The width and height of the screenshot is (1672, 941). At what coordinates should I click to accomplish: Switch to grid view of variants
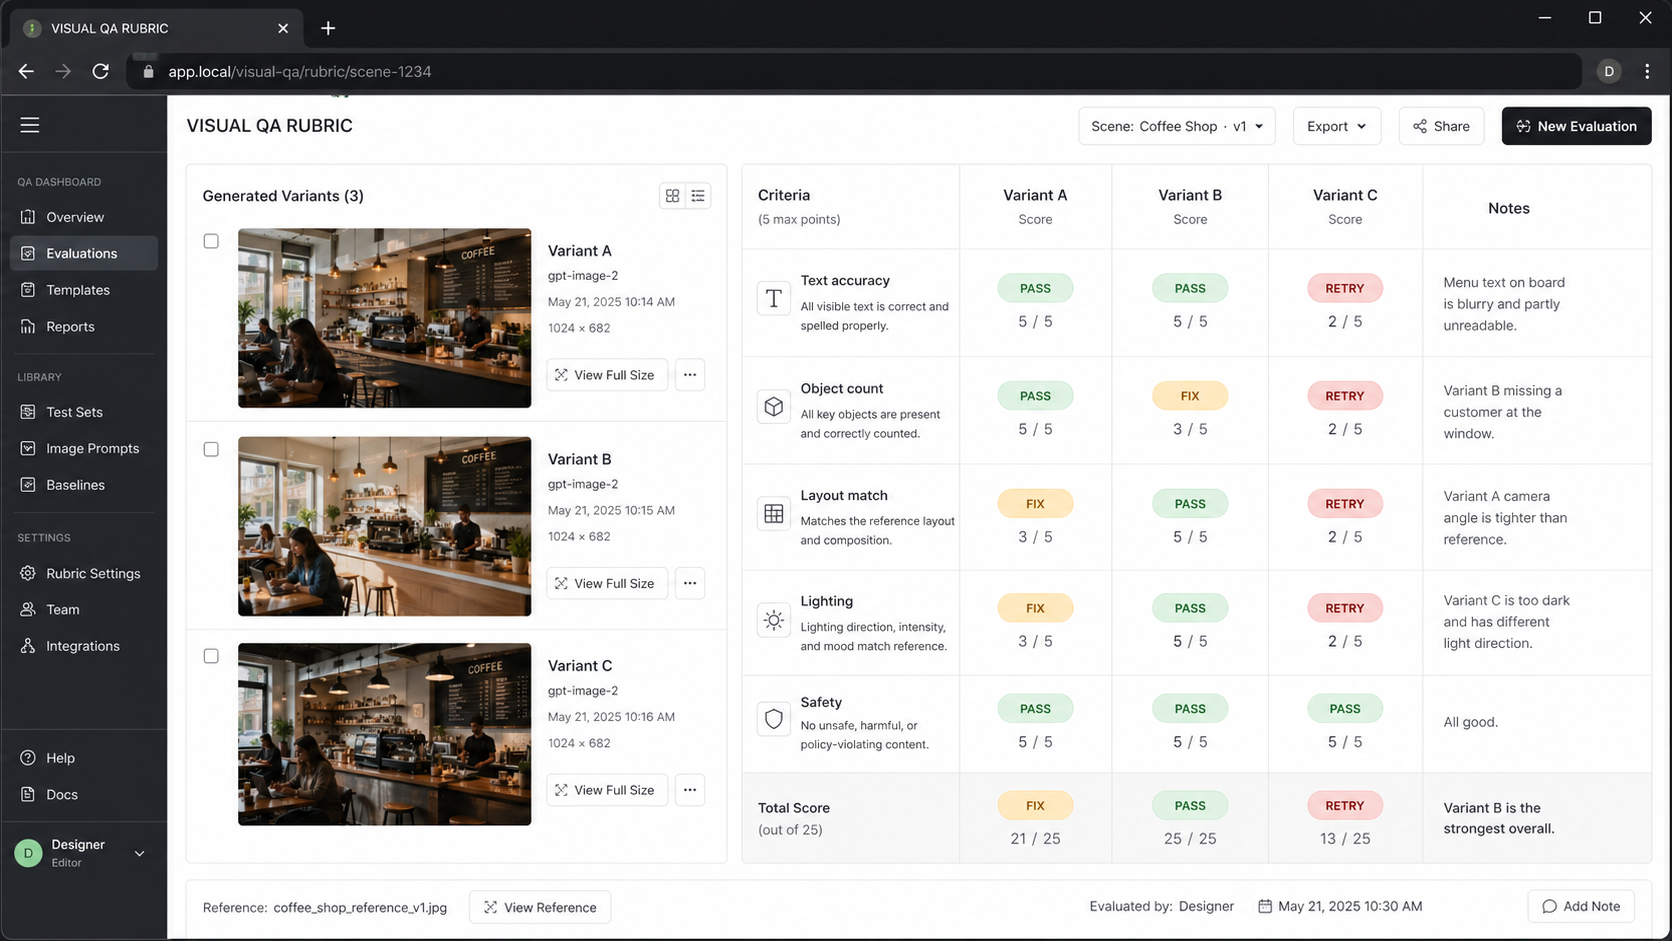point(672,196)
